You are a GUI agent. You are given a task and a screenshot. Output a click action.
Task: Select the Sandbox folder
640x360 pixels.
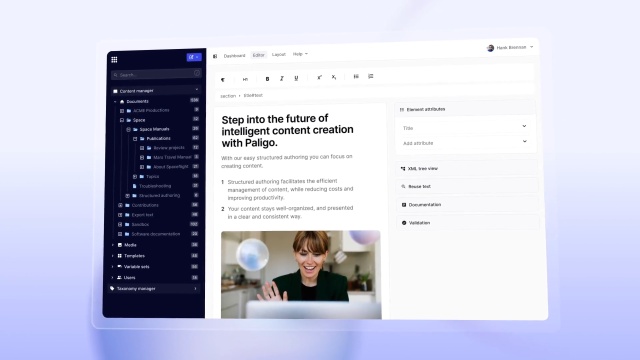click(140, 224)
